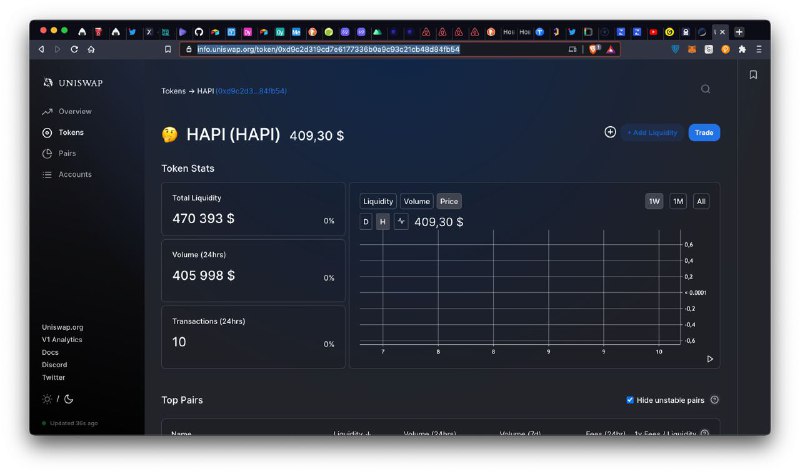Toggle Hide unstable pairs checkbox
The image size is (800, 474).
pyautogui.click(x=630, y=400)
